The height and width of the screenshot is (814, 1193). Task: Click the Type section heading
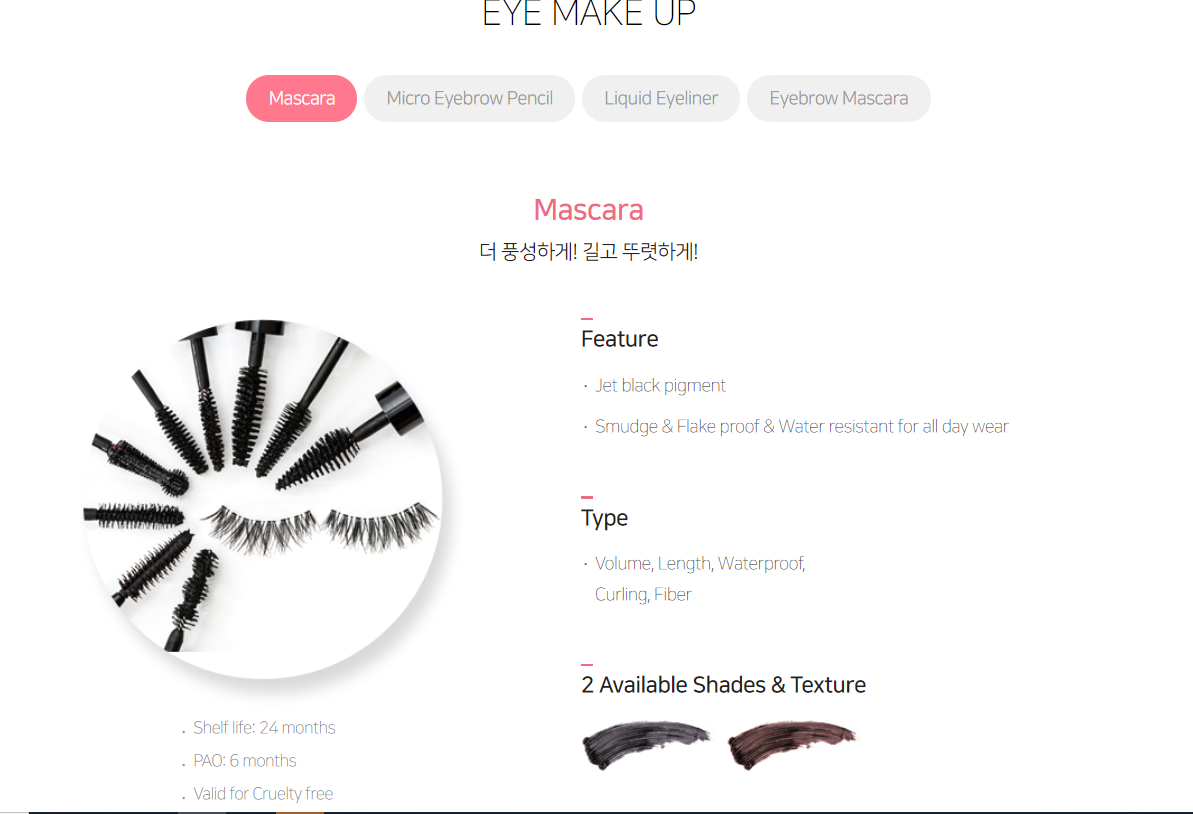click(604, 518)
